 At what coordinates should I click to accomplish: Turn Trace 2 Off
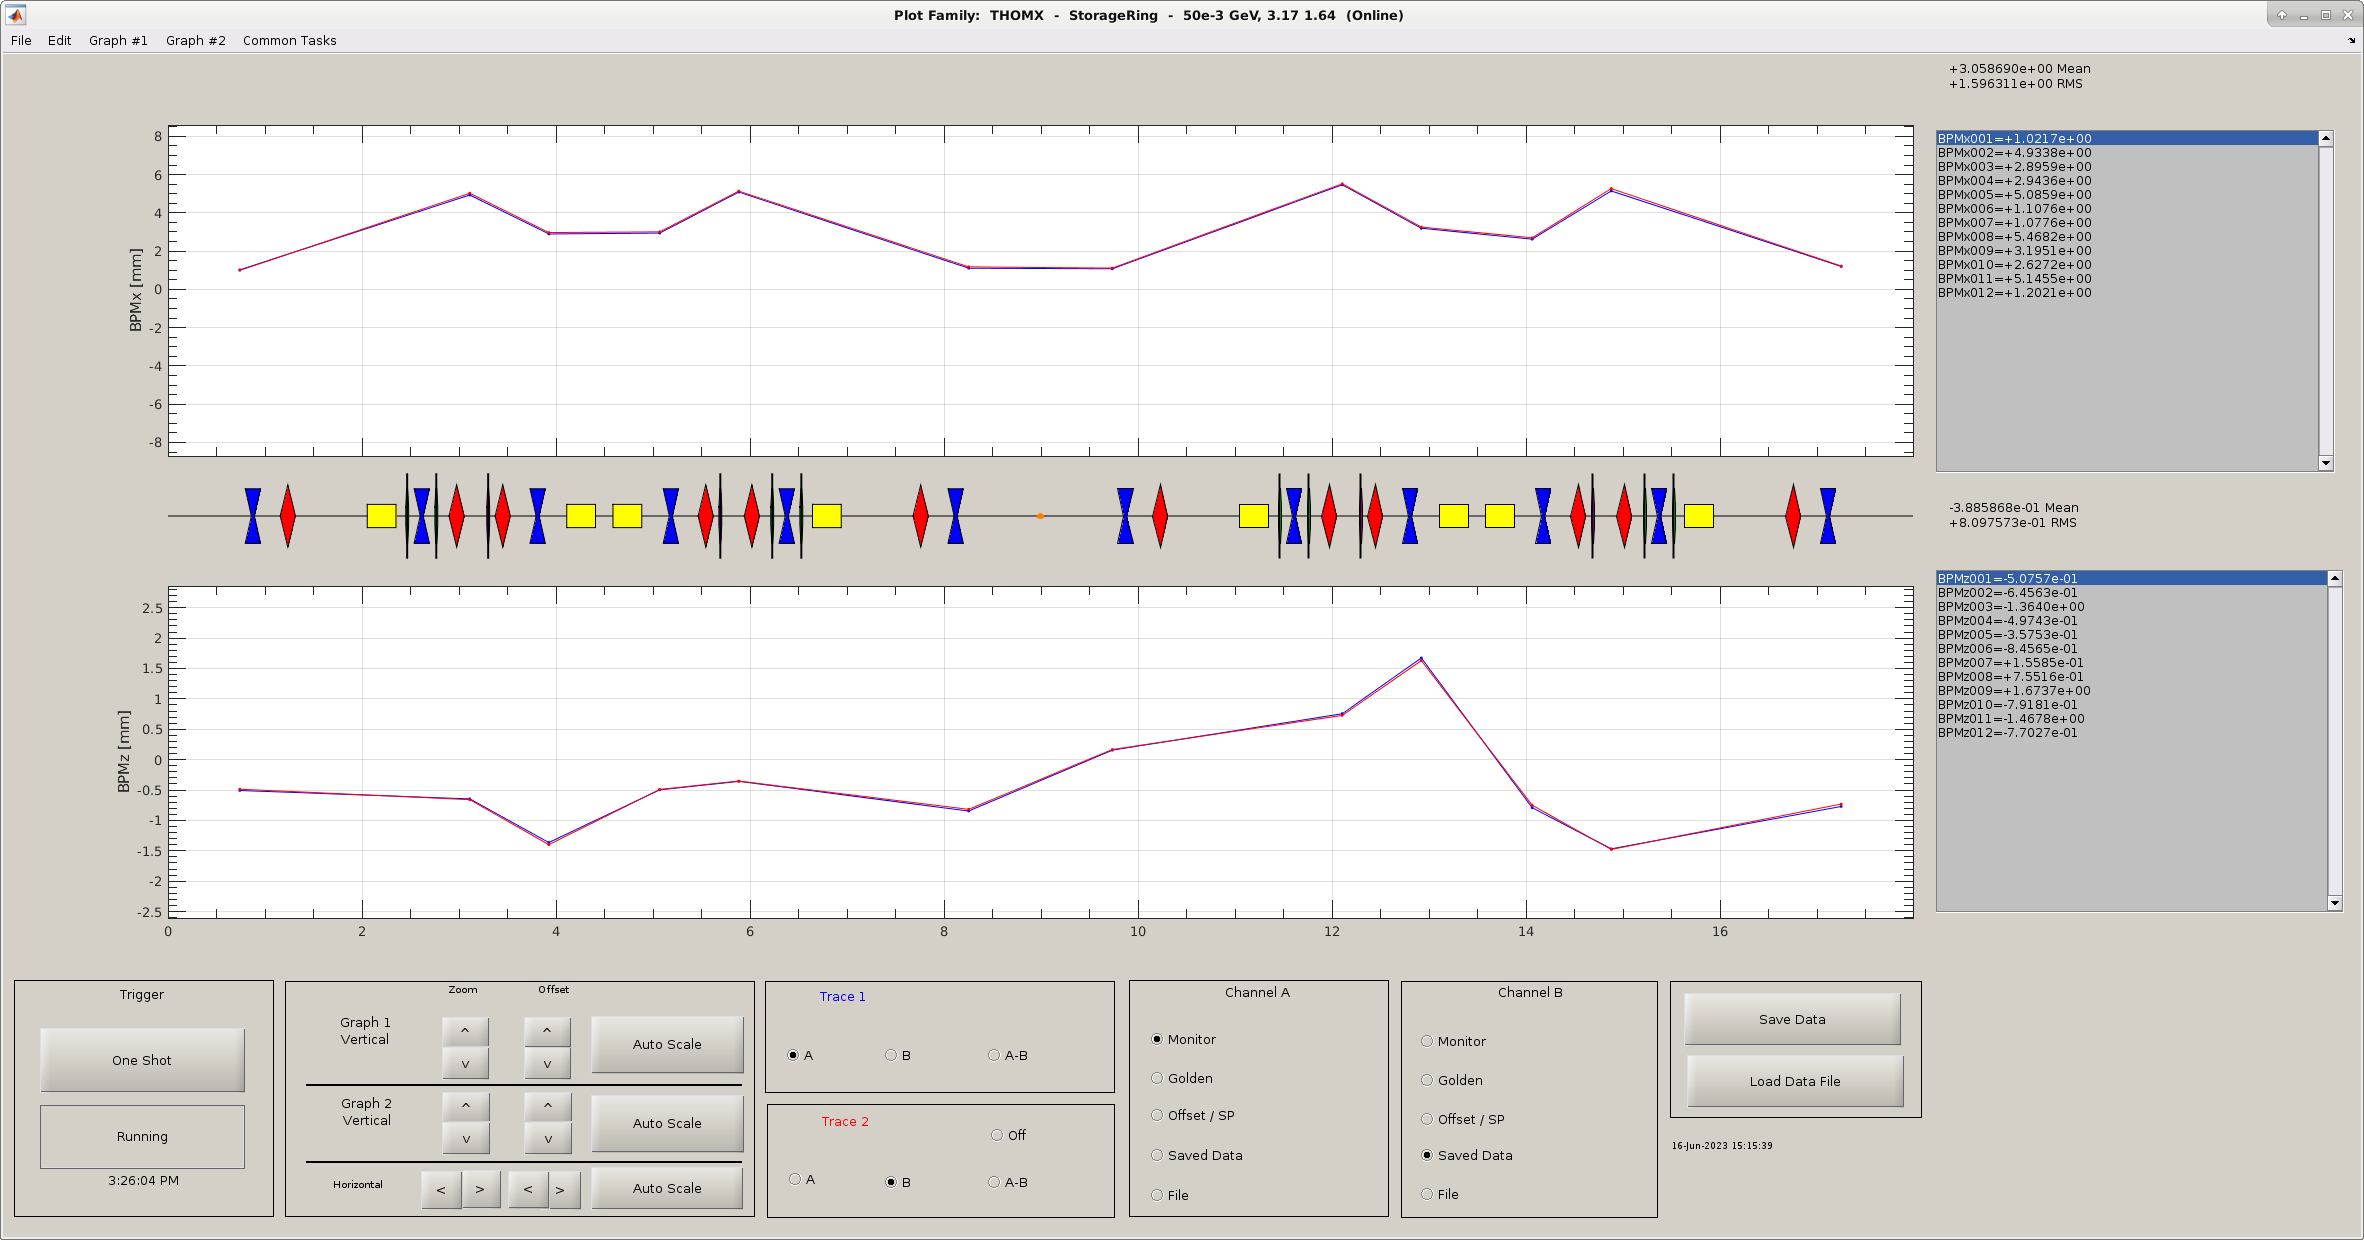[997, 1135]
